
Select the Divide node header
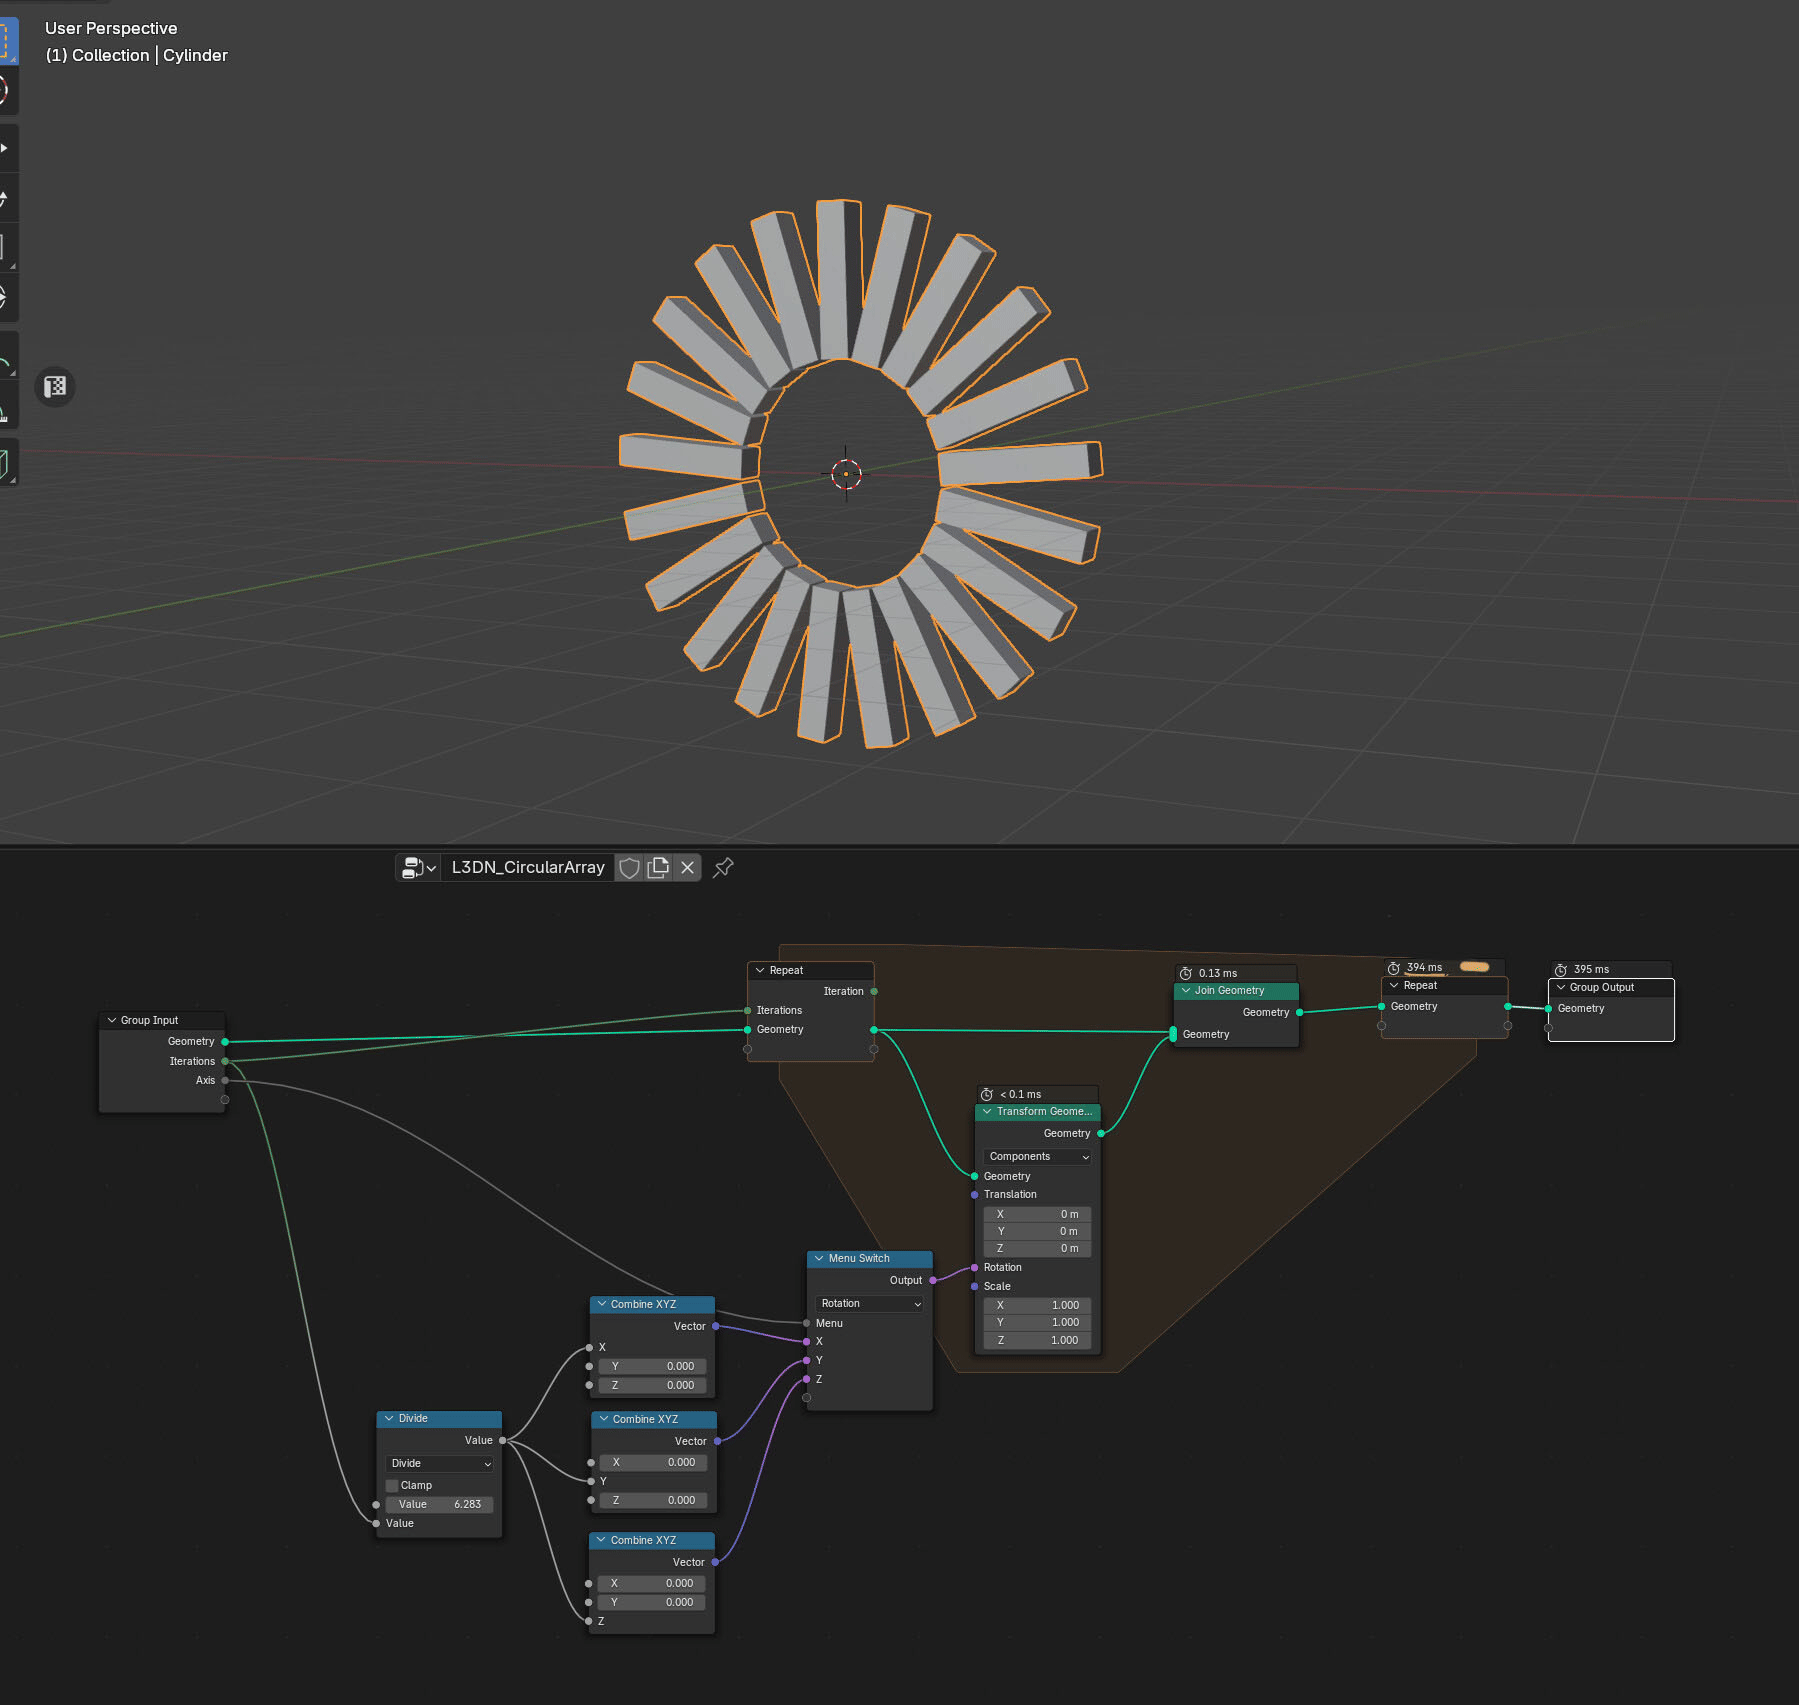[x=439, y=1418]
